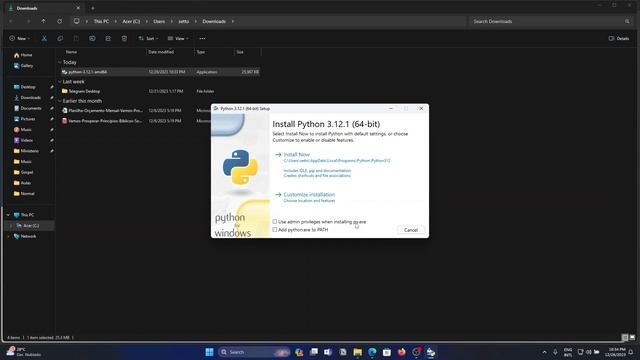The image size is (640, 360).
Task: Click the Cut scissors icon in Explorer toolbar
Action: (44, 38)
